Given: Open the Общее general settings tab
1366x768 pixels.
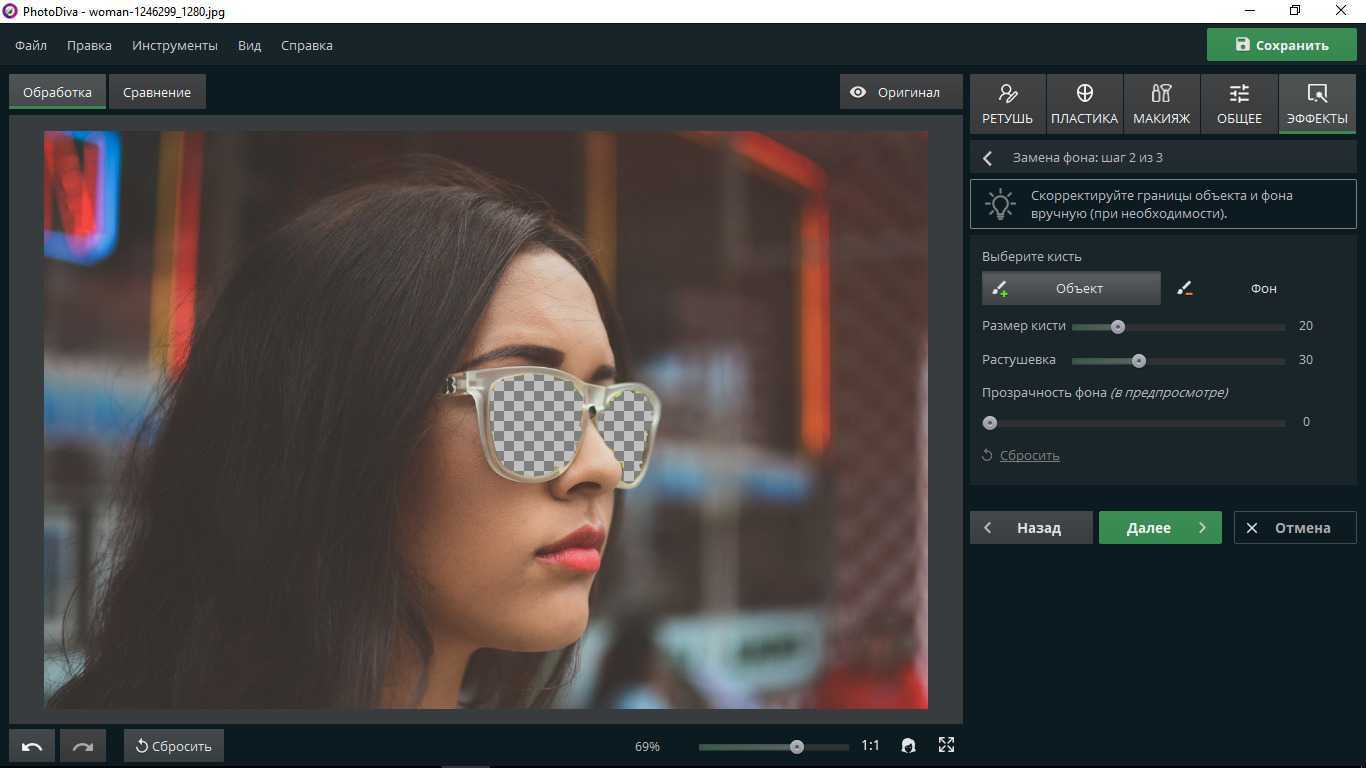Looking at the screenshot, I should (x=1239, y=104).
